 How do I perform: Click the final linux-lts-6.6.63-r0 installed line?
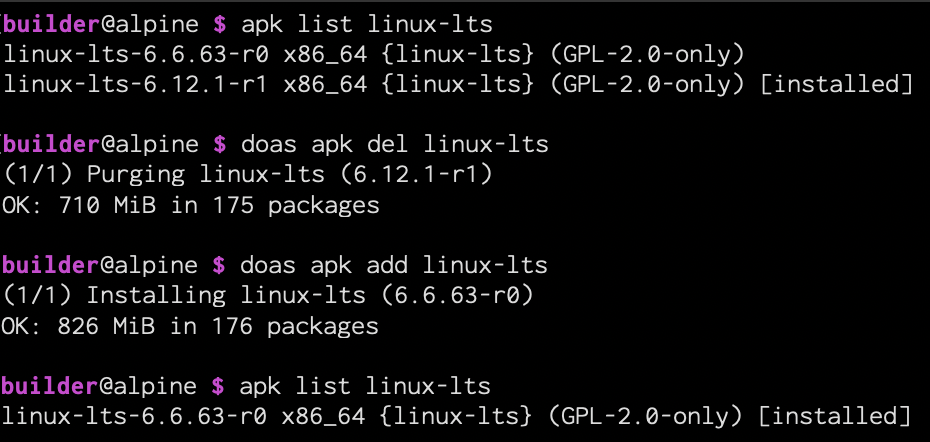[x=456, y=416]
